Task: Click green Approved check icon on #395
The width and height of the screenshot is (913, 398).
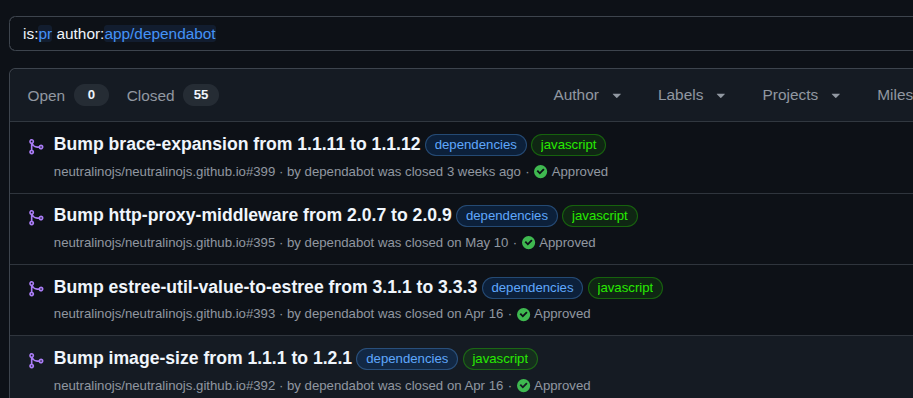Action: tap(528, 243)
